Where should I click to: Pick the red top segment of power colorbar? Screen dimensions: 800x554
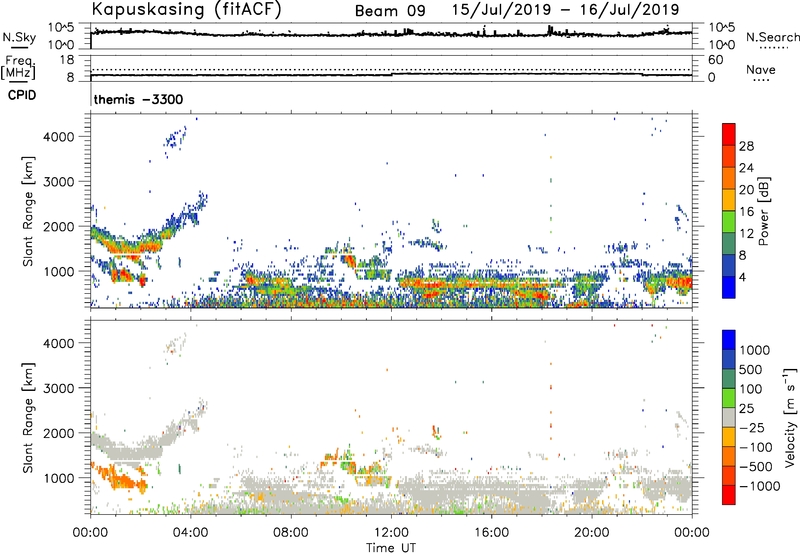[729, 135]
